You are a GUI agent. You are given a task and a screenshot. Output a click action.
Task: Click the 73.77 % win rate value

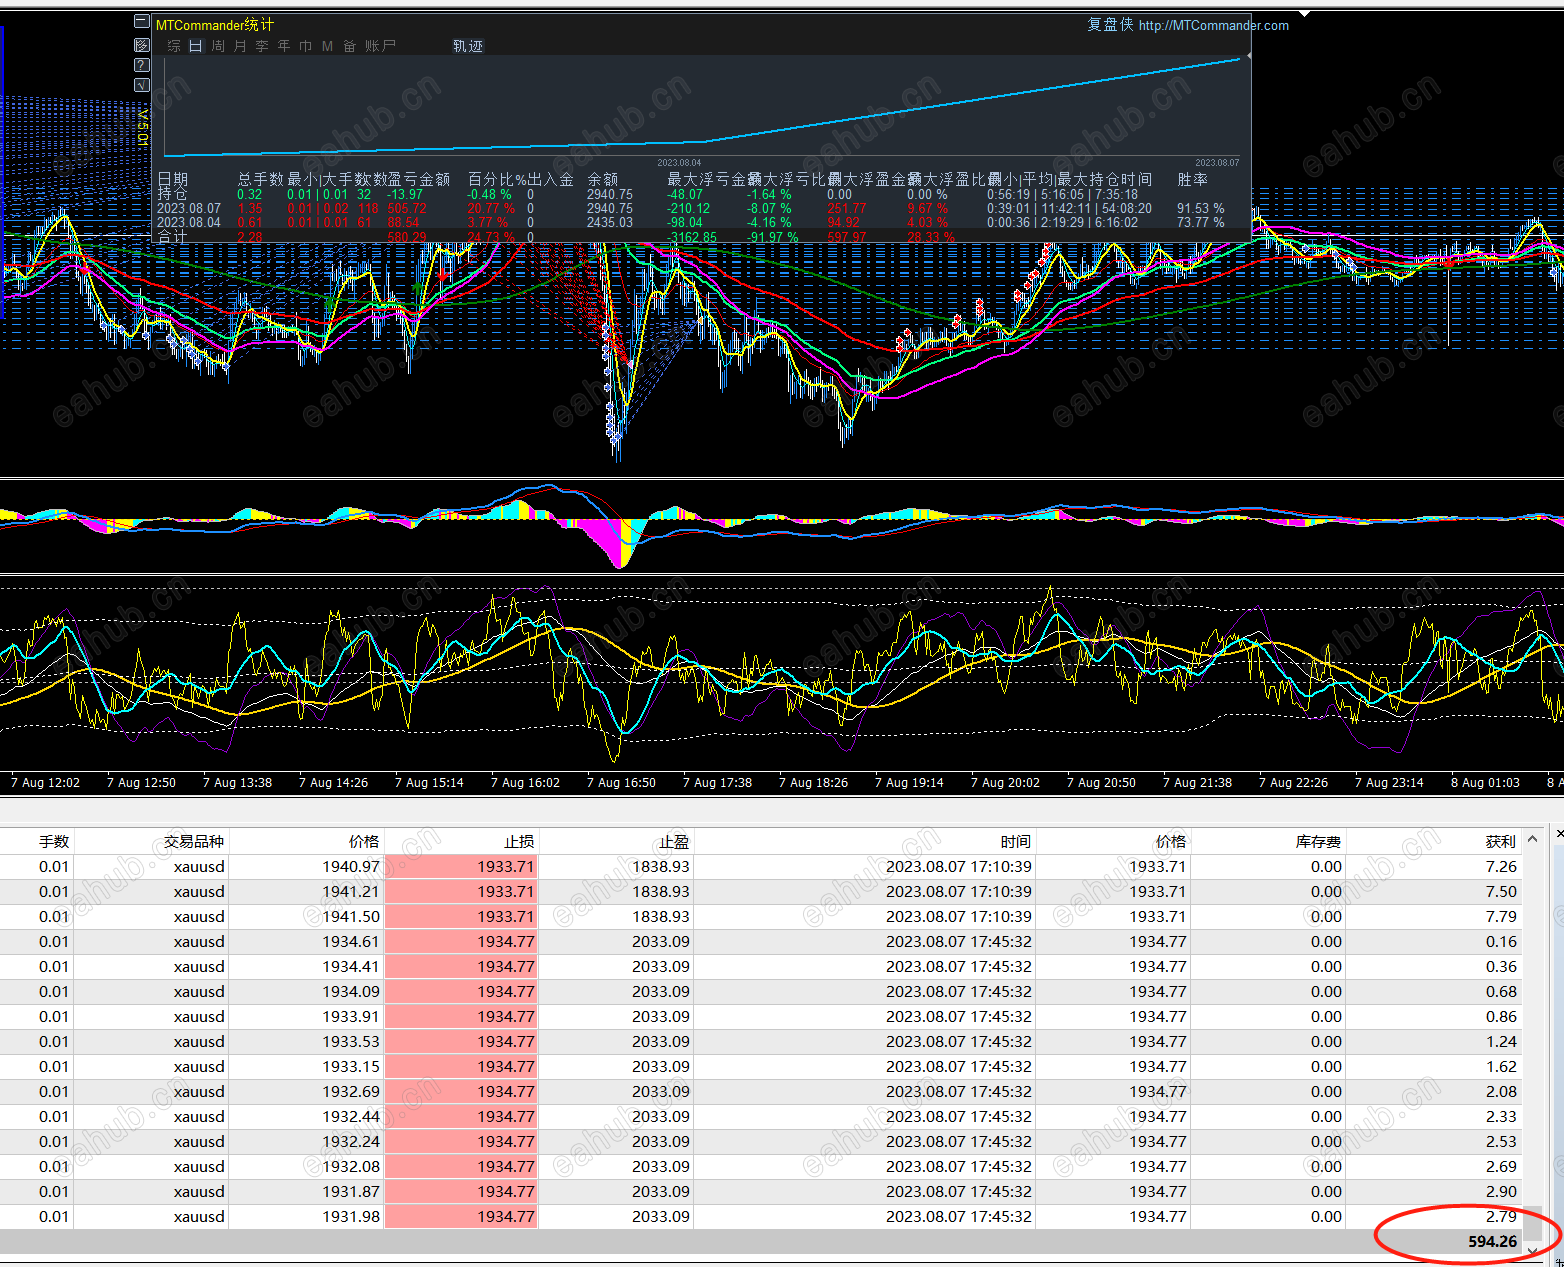[x=1200, y=223]
